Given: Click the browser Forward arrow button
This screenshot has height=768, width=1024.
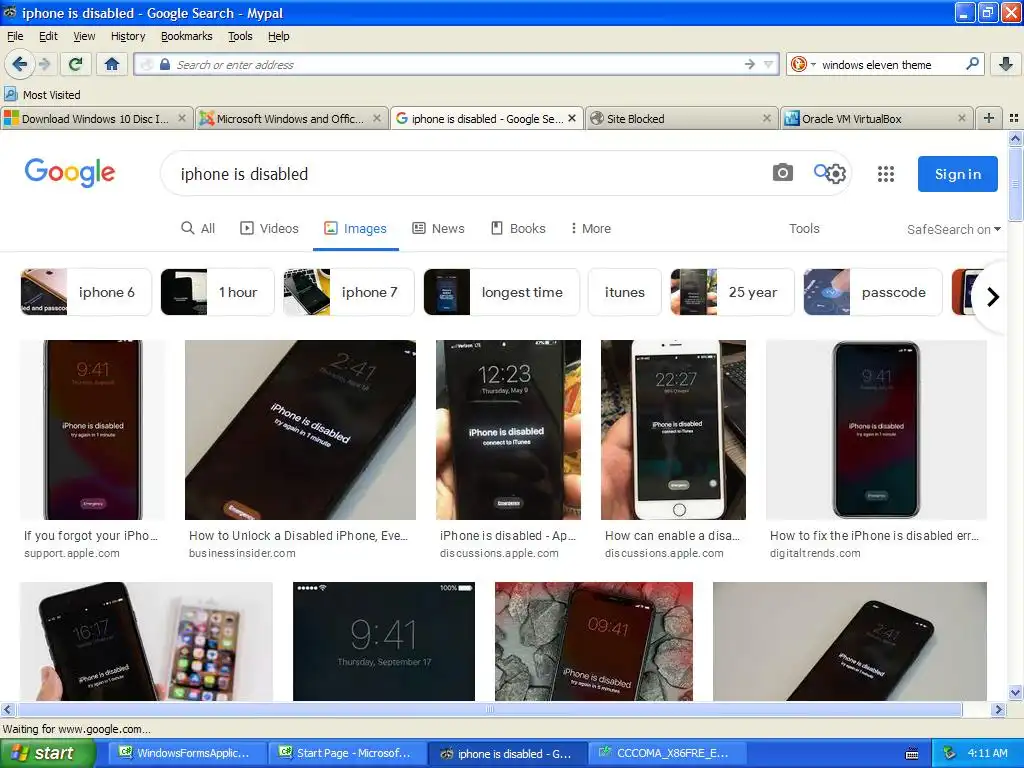Looking at the screenshot, I should tap(44, 64).
